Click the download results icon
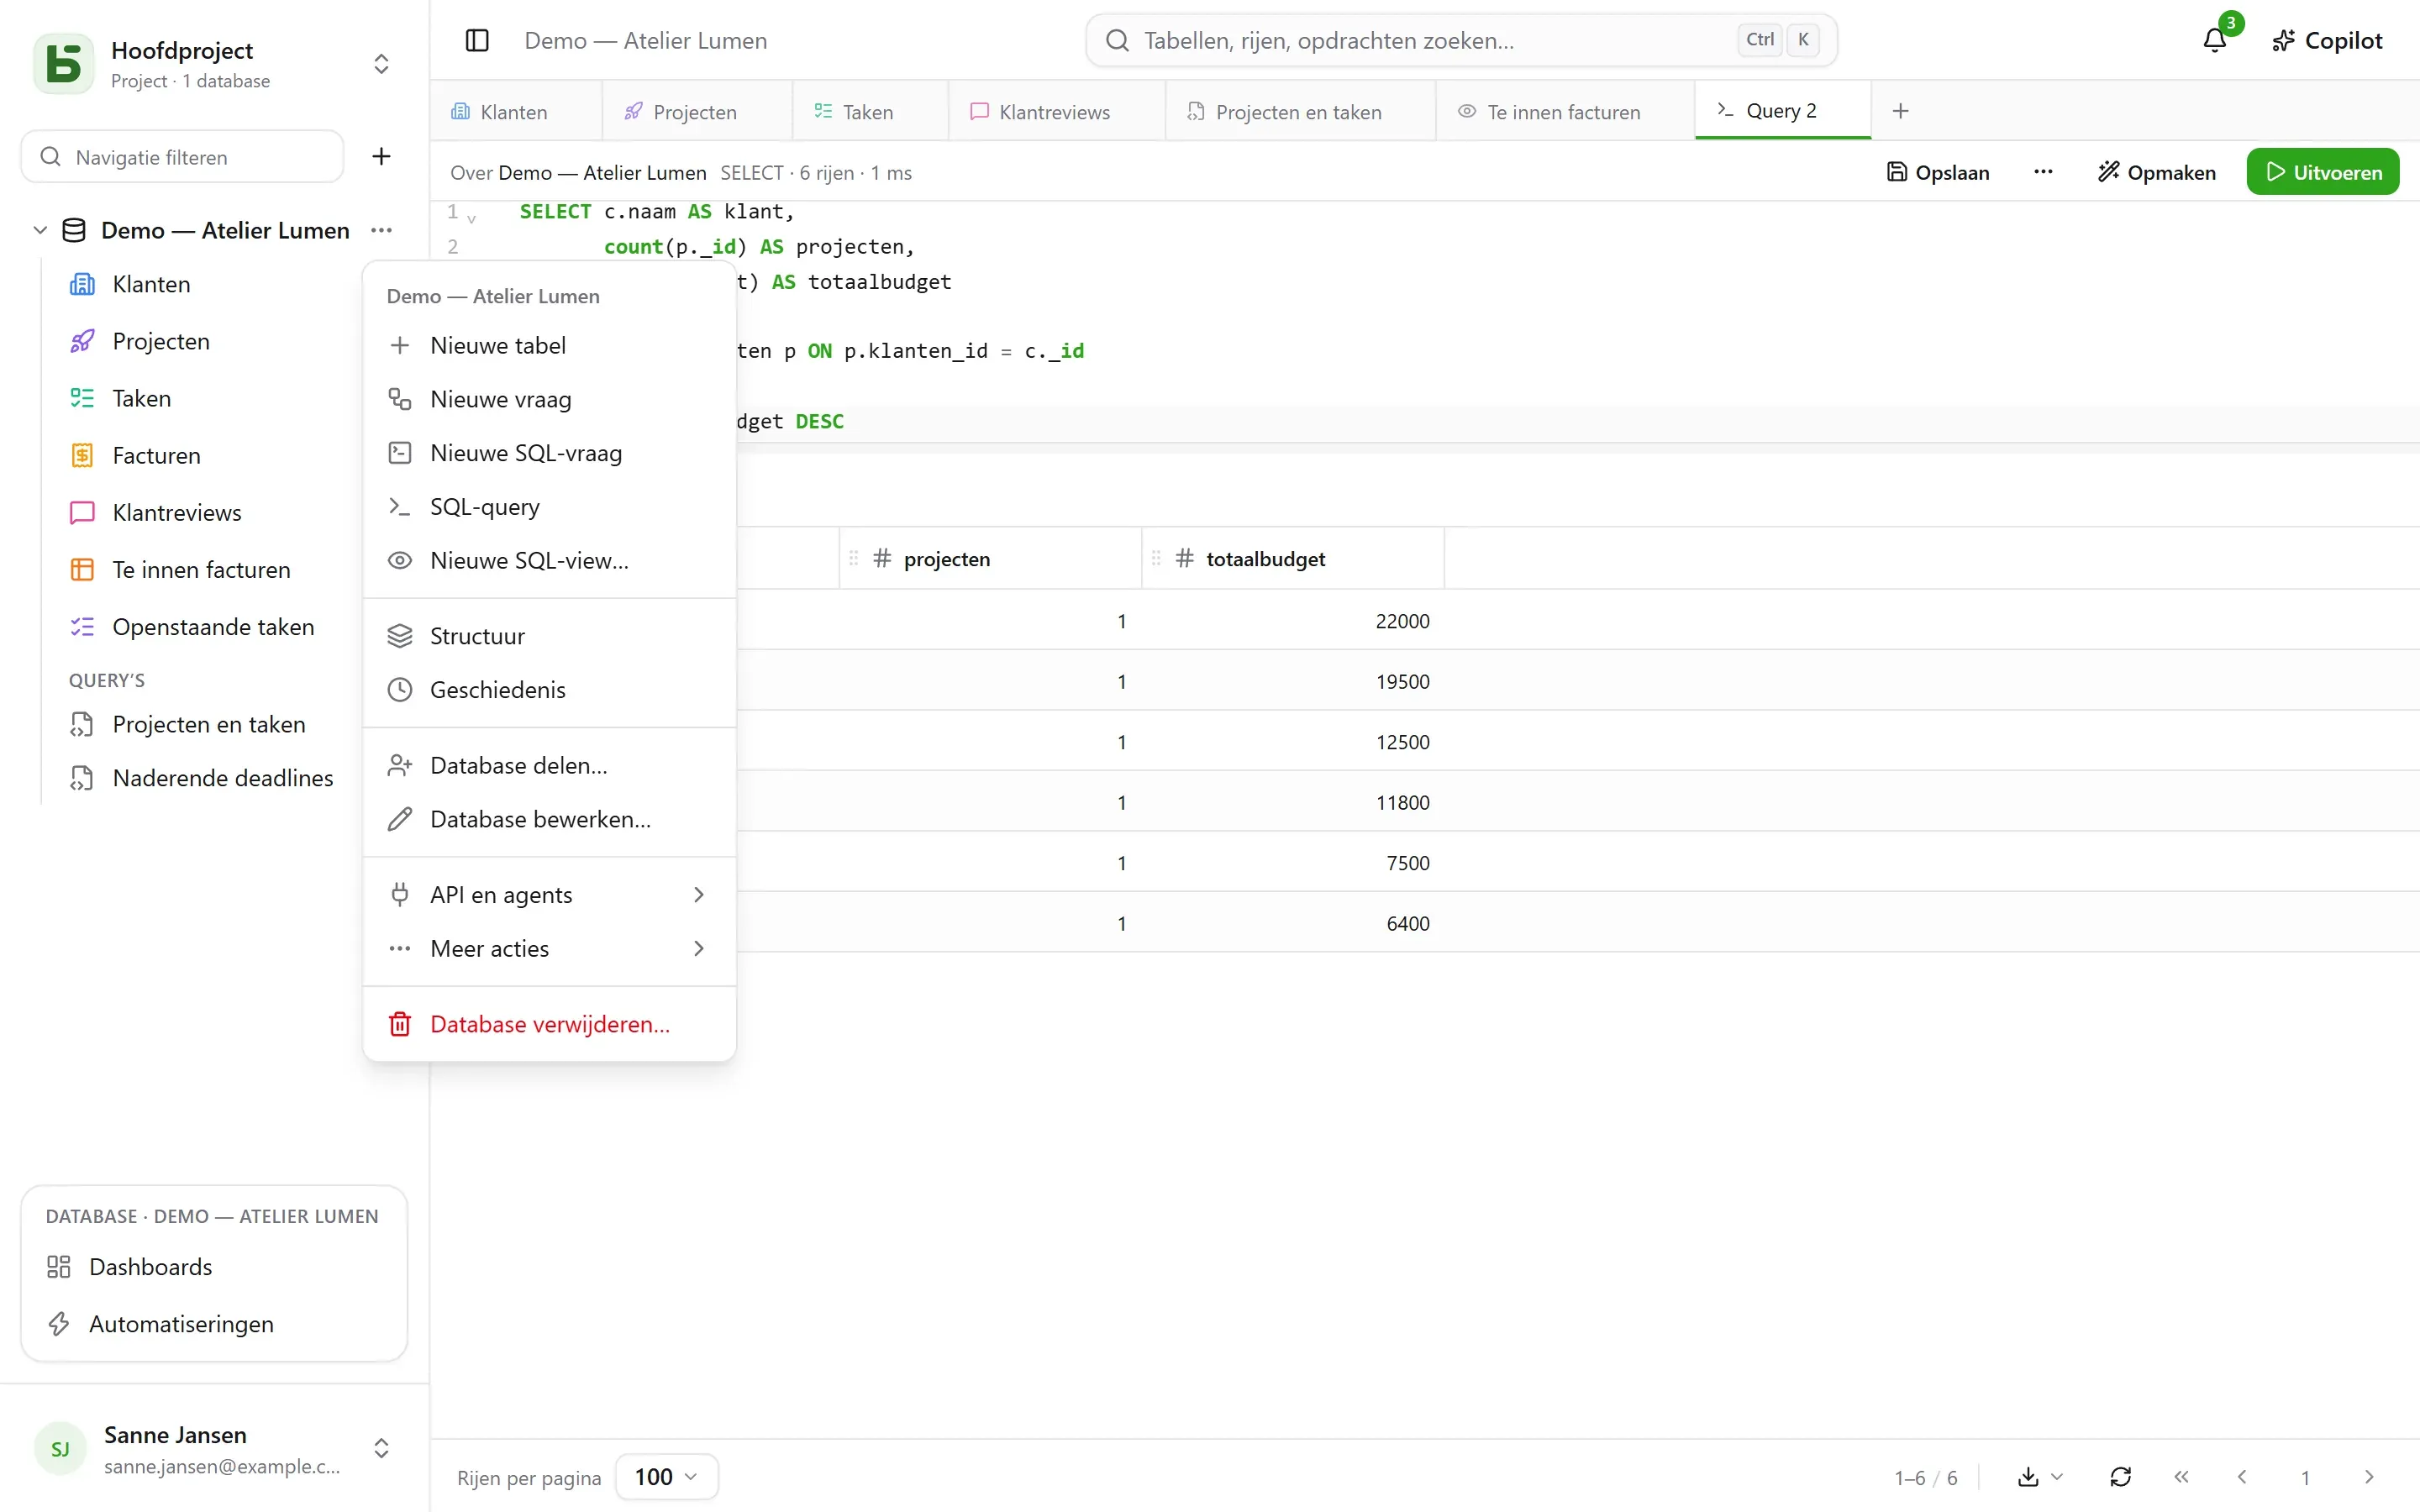 (2028, 1477)
